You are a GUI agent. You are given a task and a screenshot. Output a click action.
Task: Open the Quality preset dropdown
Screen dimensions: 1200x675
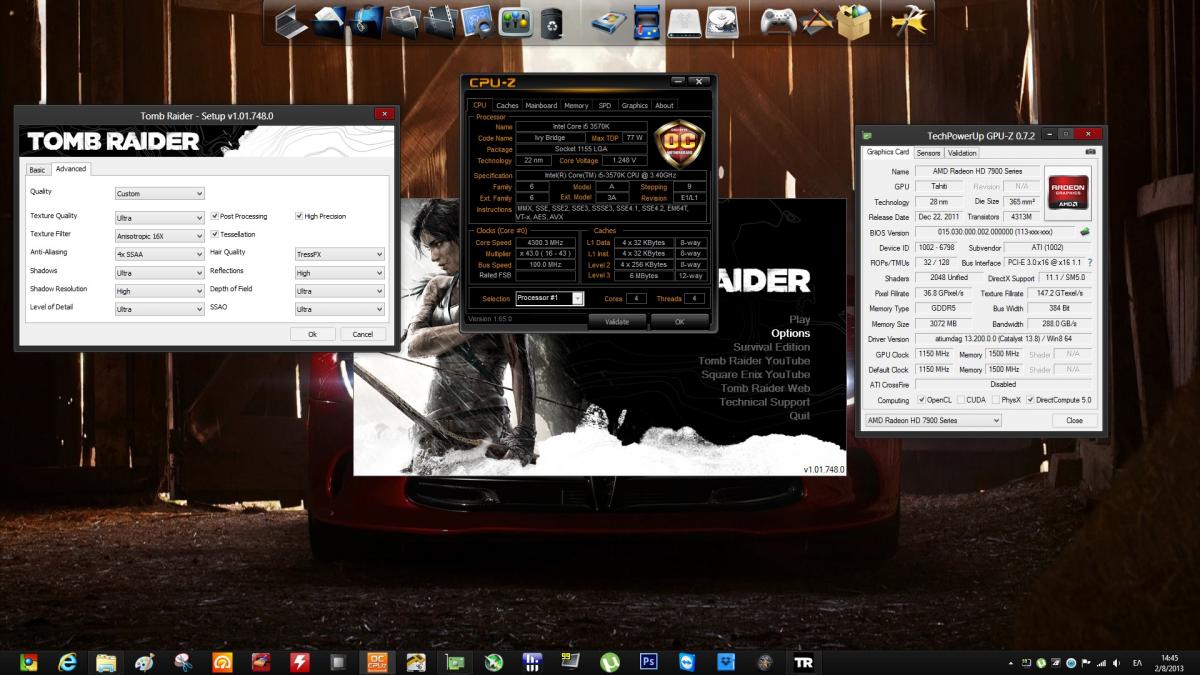point(160,193)
